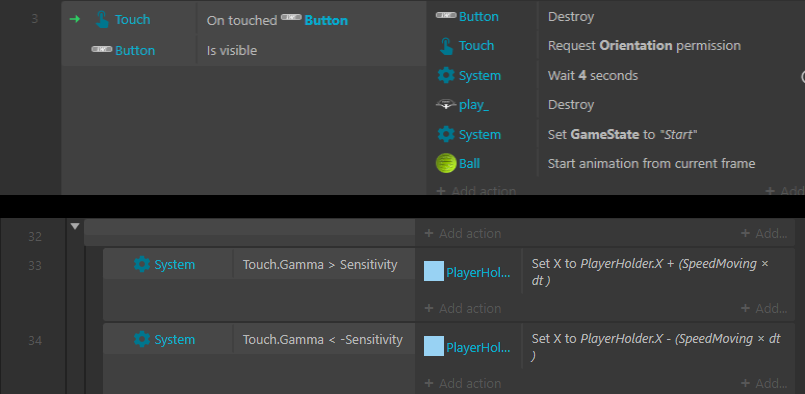This screenshot has height=394, width=805.
Task: Select the System gear beside Set GameState
Action: (446, 135)
